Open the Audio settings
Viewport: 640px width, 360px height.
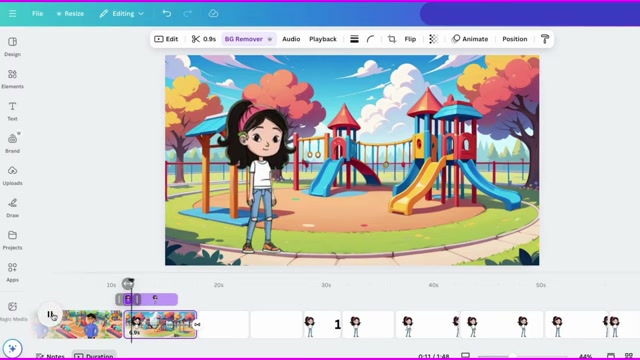pyautogui.click(x=291, y=39)
